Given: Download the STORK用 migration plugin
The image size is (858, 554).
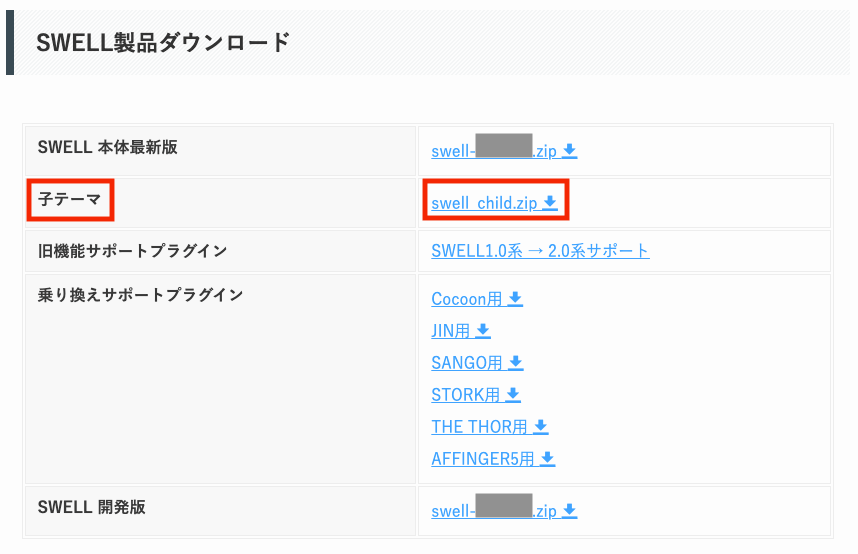Looking at the screenshot, I should (x=467, y=394).
